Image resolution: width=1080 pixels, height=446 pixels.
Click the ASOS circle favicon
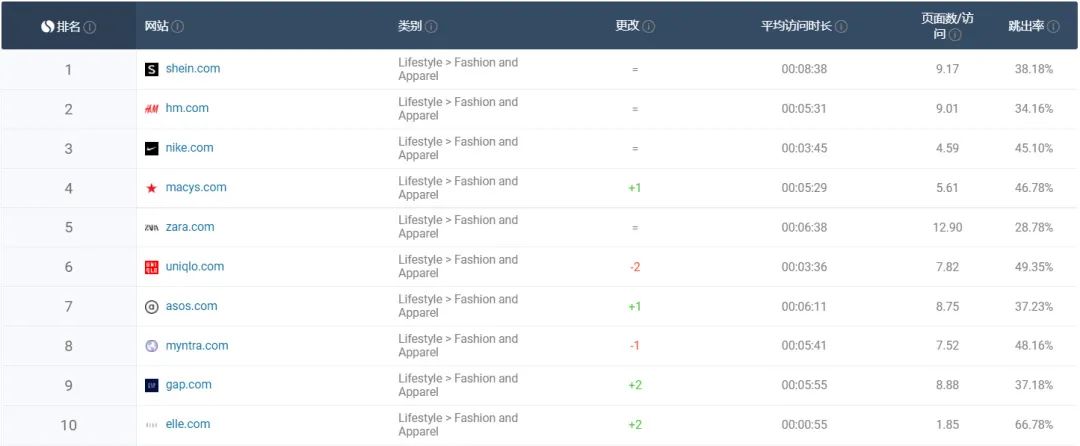(x=152, y=307)
